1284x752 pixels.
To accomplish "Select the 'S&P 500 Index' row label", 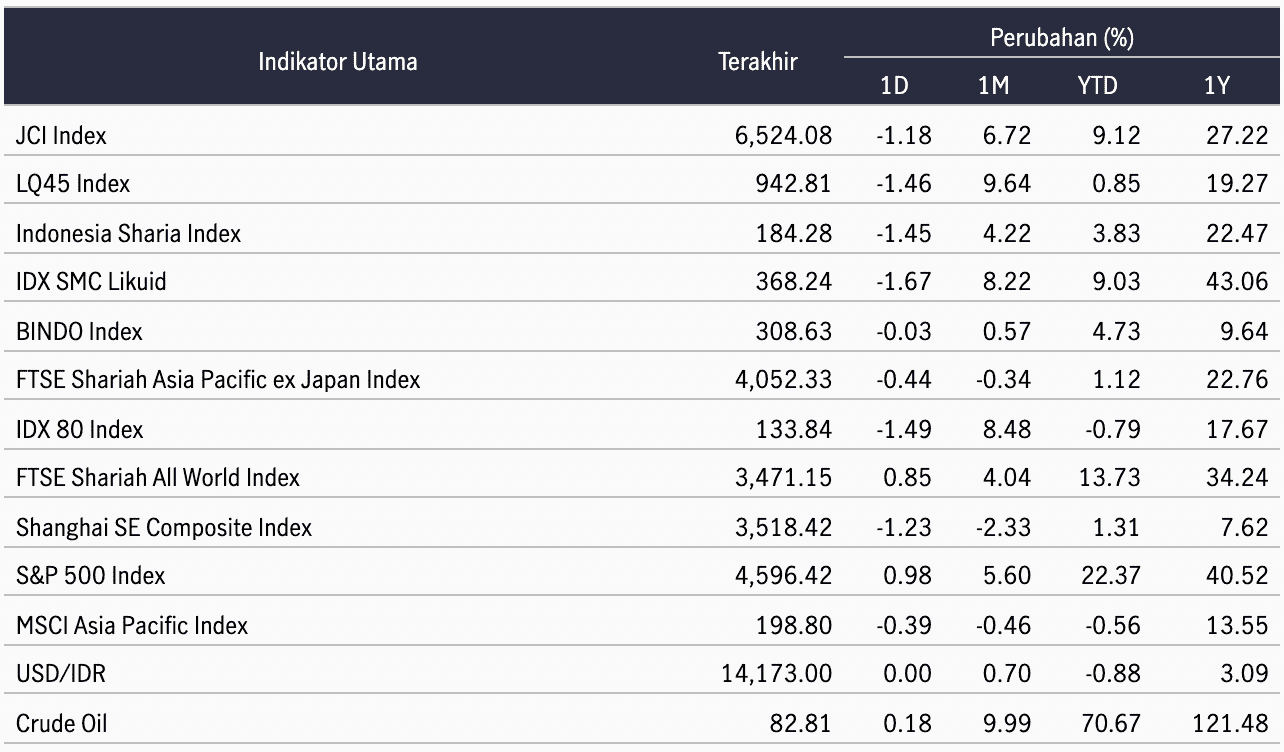I will pyautogui.click(x=91, y=576).
